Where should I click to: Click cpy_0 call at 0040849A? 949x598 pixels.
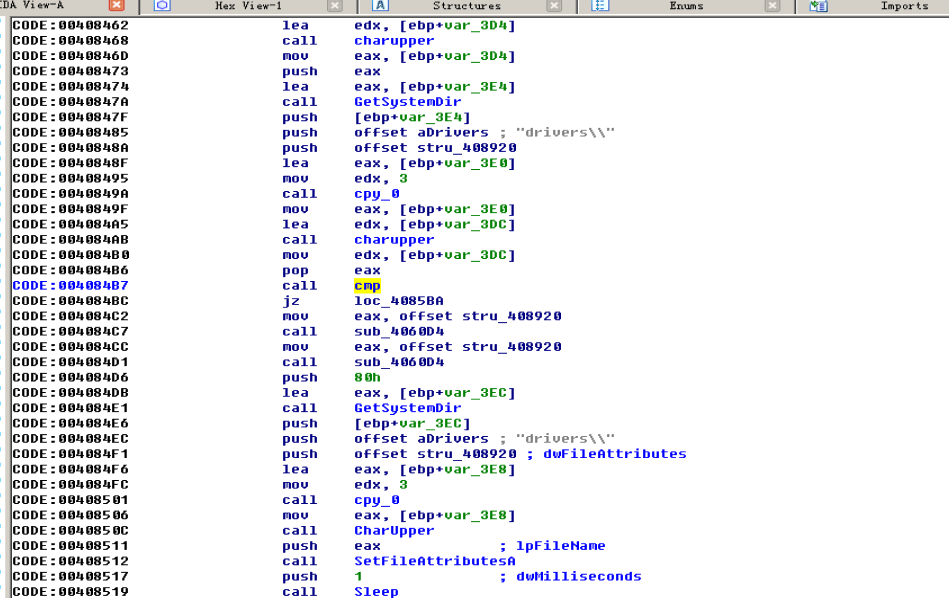click(376, 194)
